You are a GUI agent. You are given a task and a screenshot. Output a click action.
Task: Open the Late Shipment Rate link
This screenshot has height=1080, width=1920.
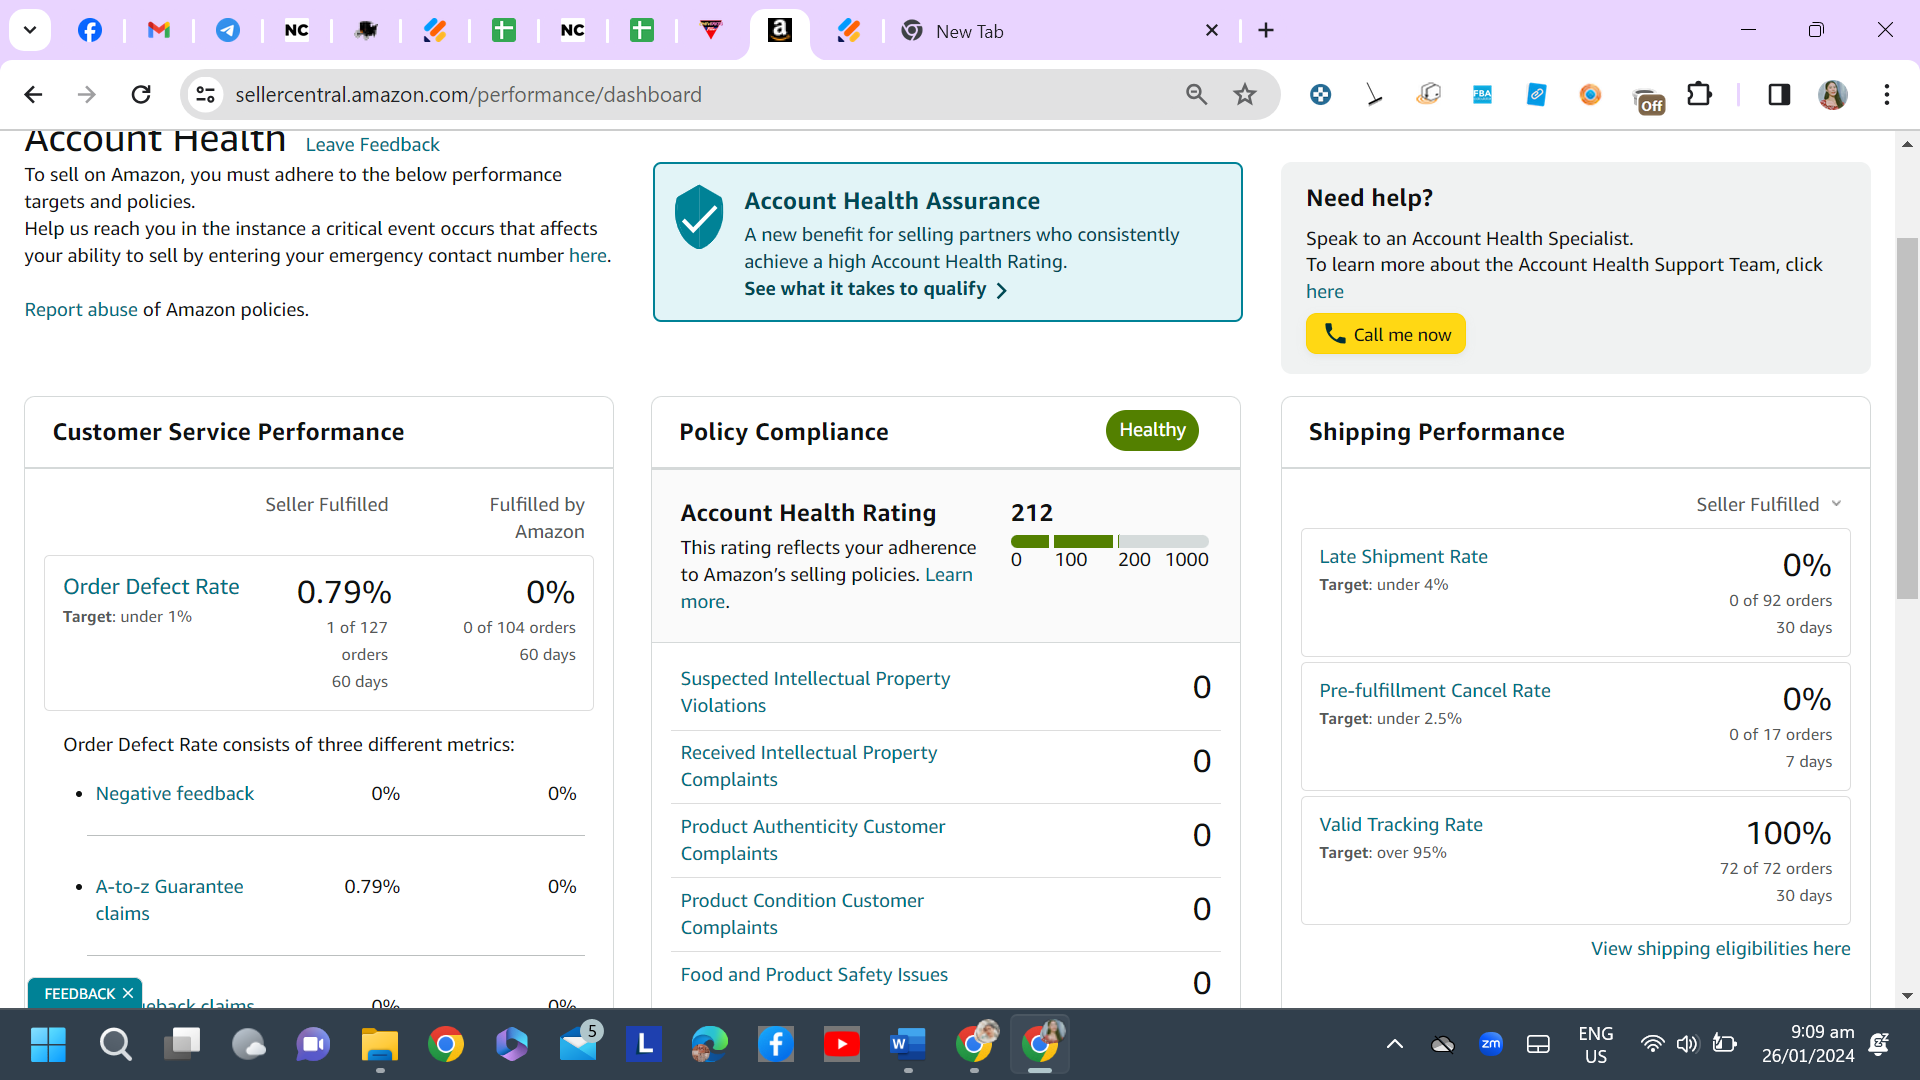click(x=1403, y=557)
